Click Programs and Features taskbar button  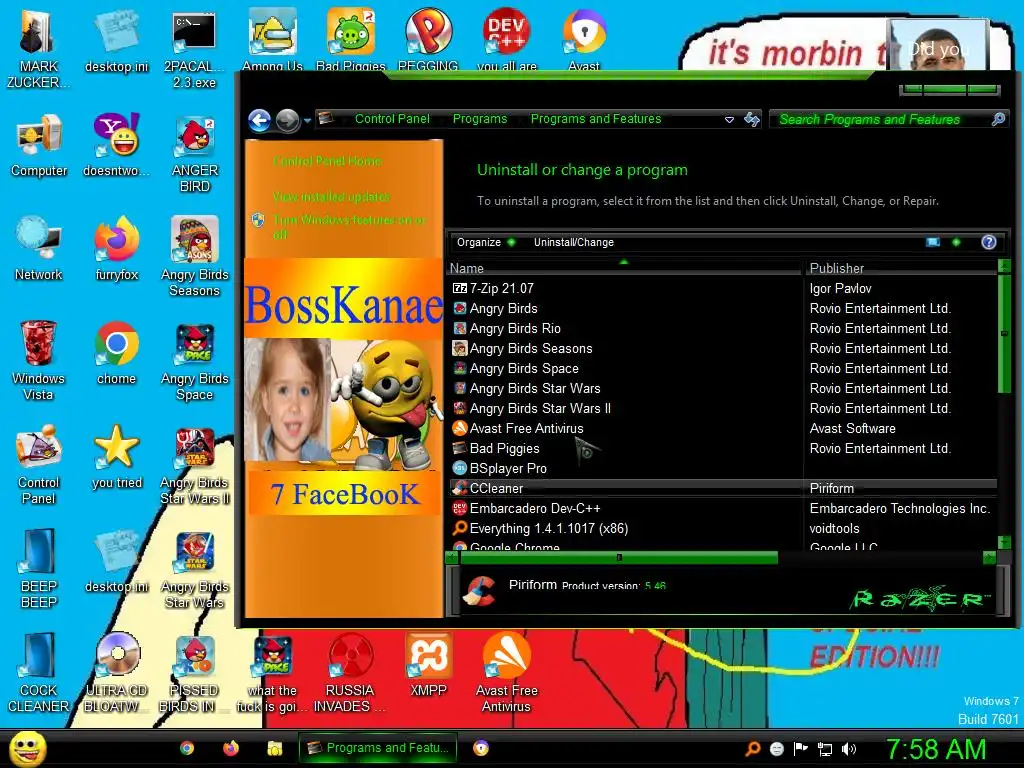click(x=377, y=748)
